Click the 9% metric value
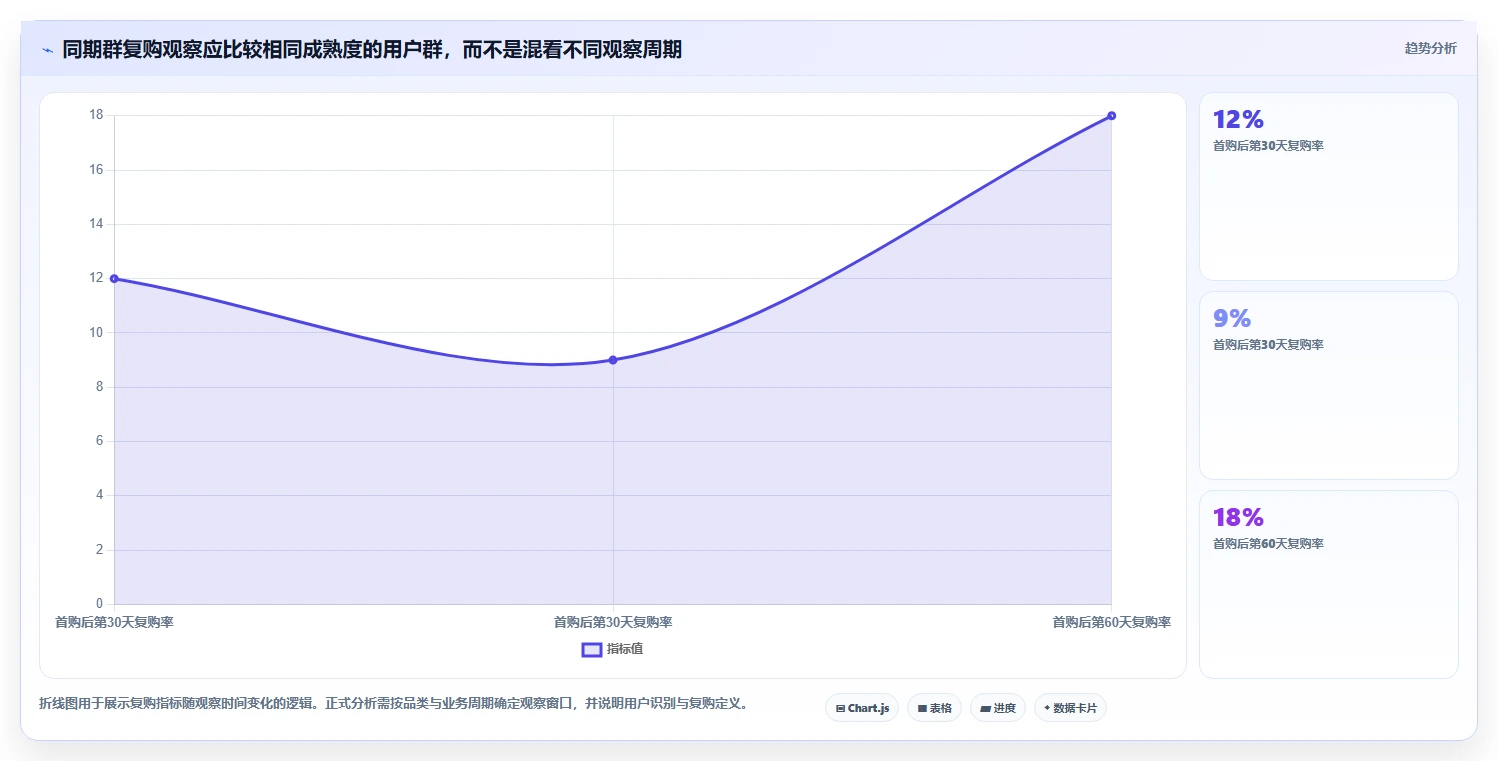Screen dimensions: 1498x761 click(x=1232, y=319)
